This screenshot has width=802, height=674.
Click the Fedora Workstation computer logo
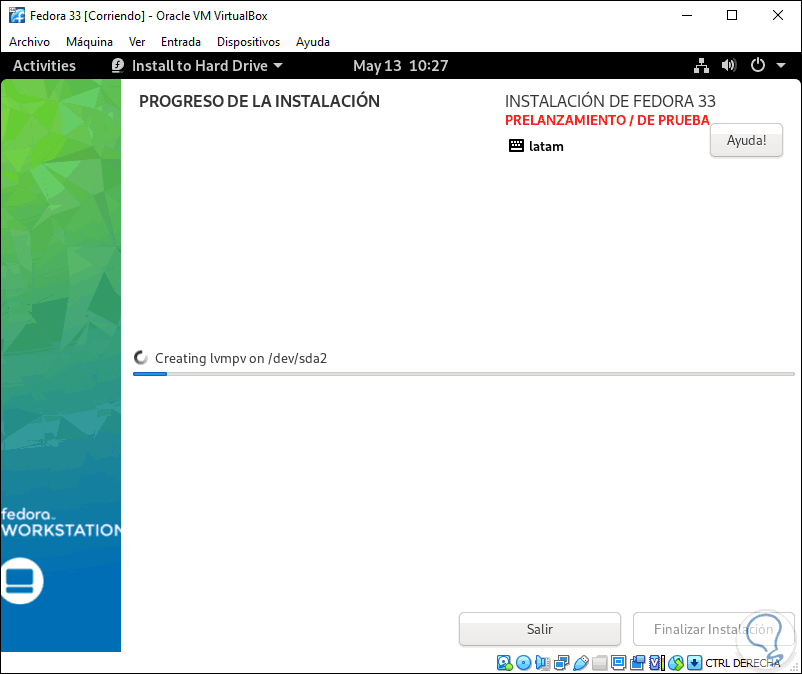tap(21, 581)
